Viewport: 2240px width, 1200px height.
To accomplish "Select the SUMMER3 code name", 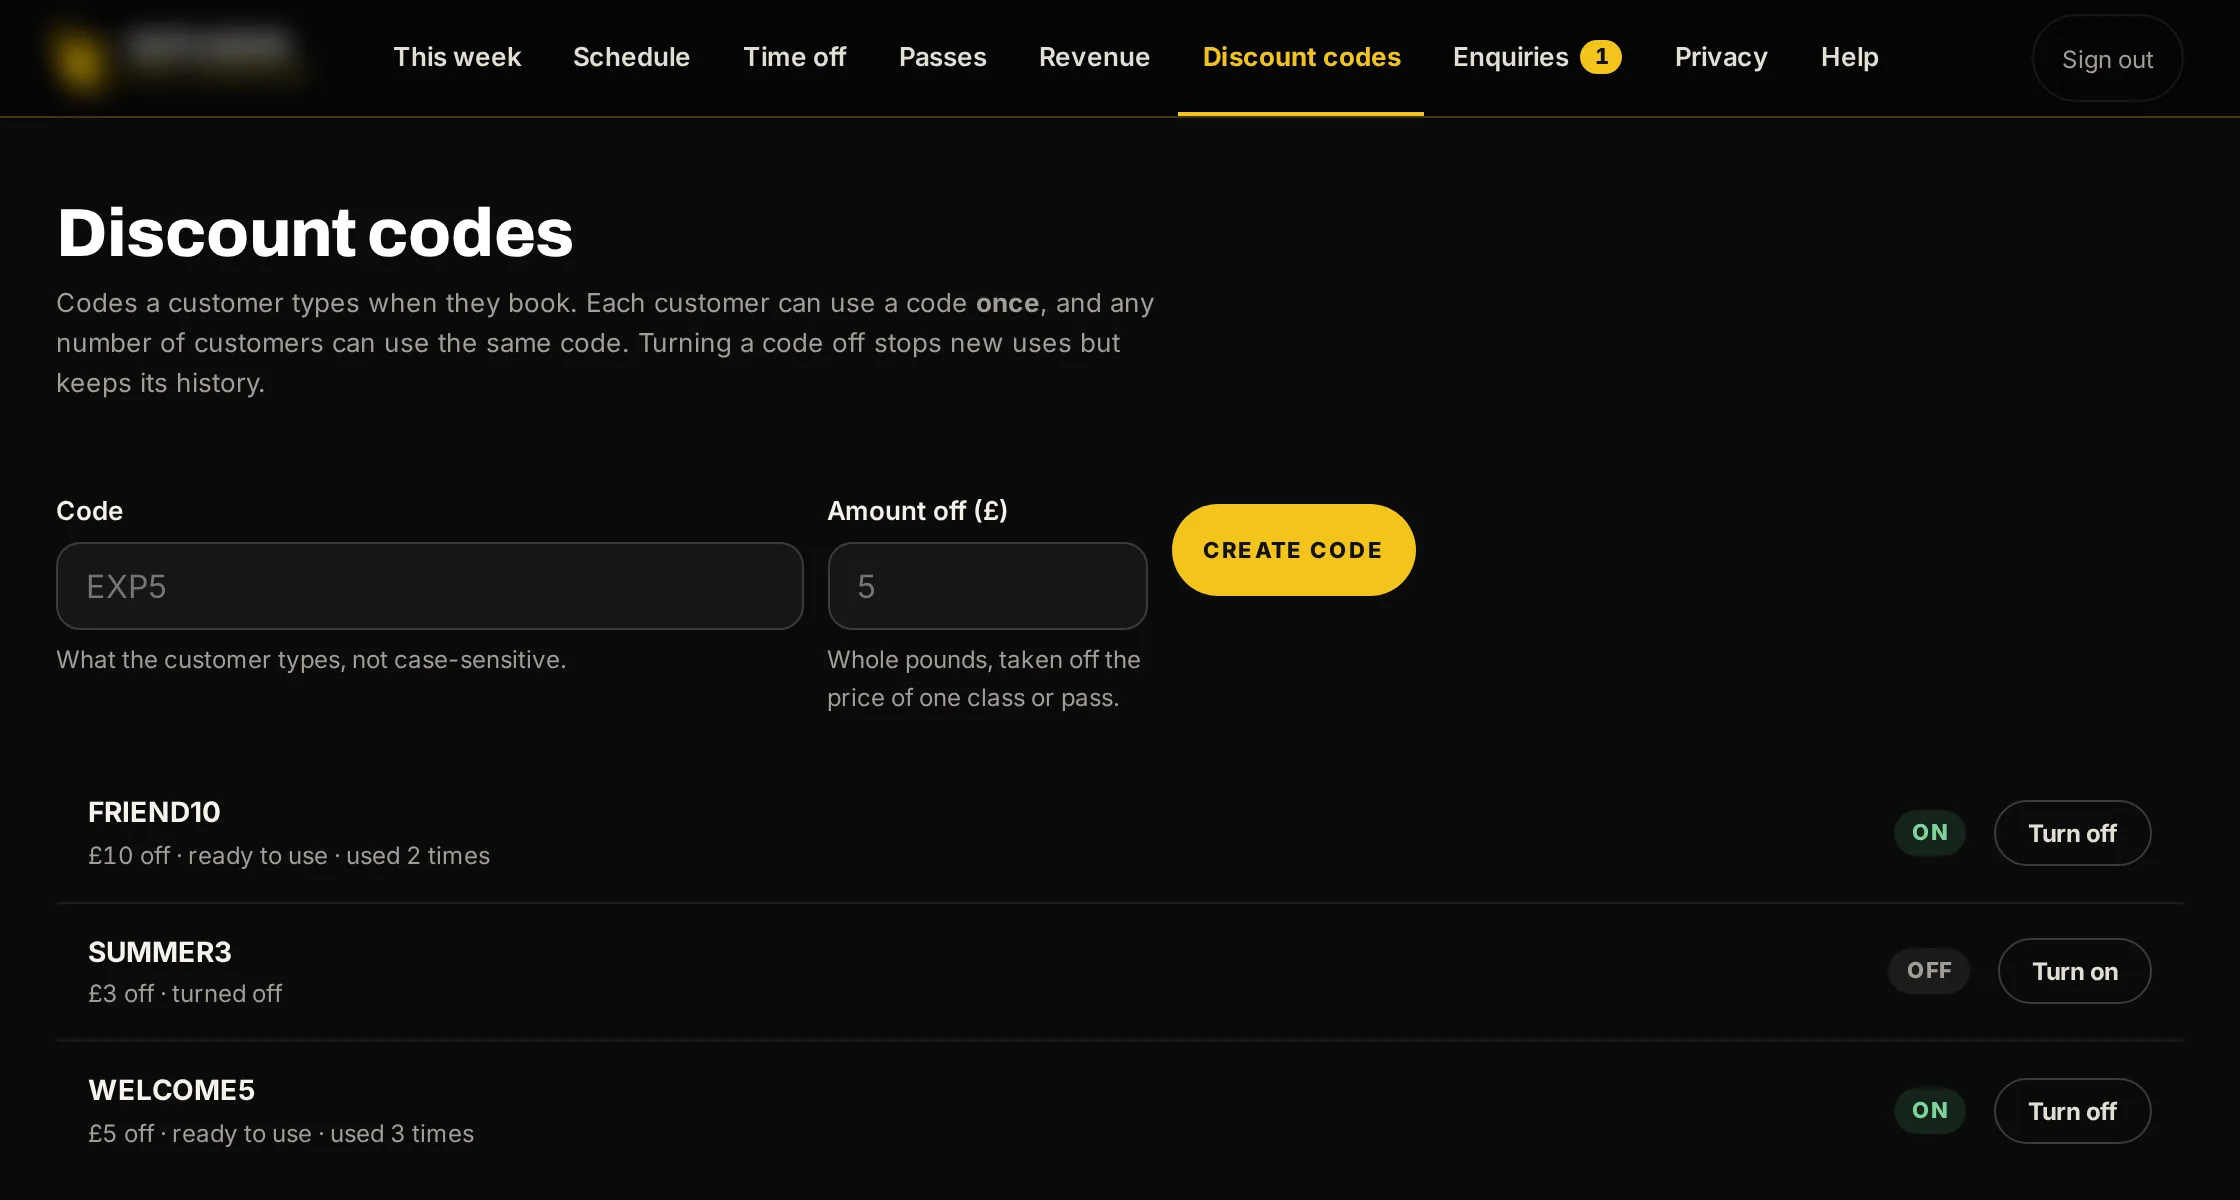I will [160, 952].
